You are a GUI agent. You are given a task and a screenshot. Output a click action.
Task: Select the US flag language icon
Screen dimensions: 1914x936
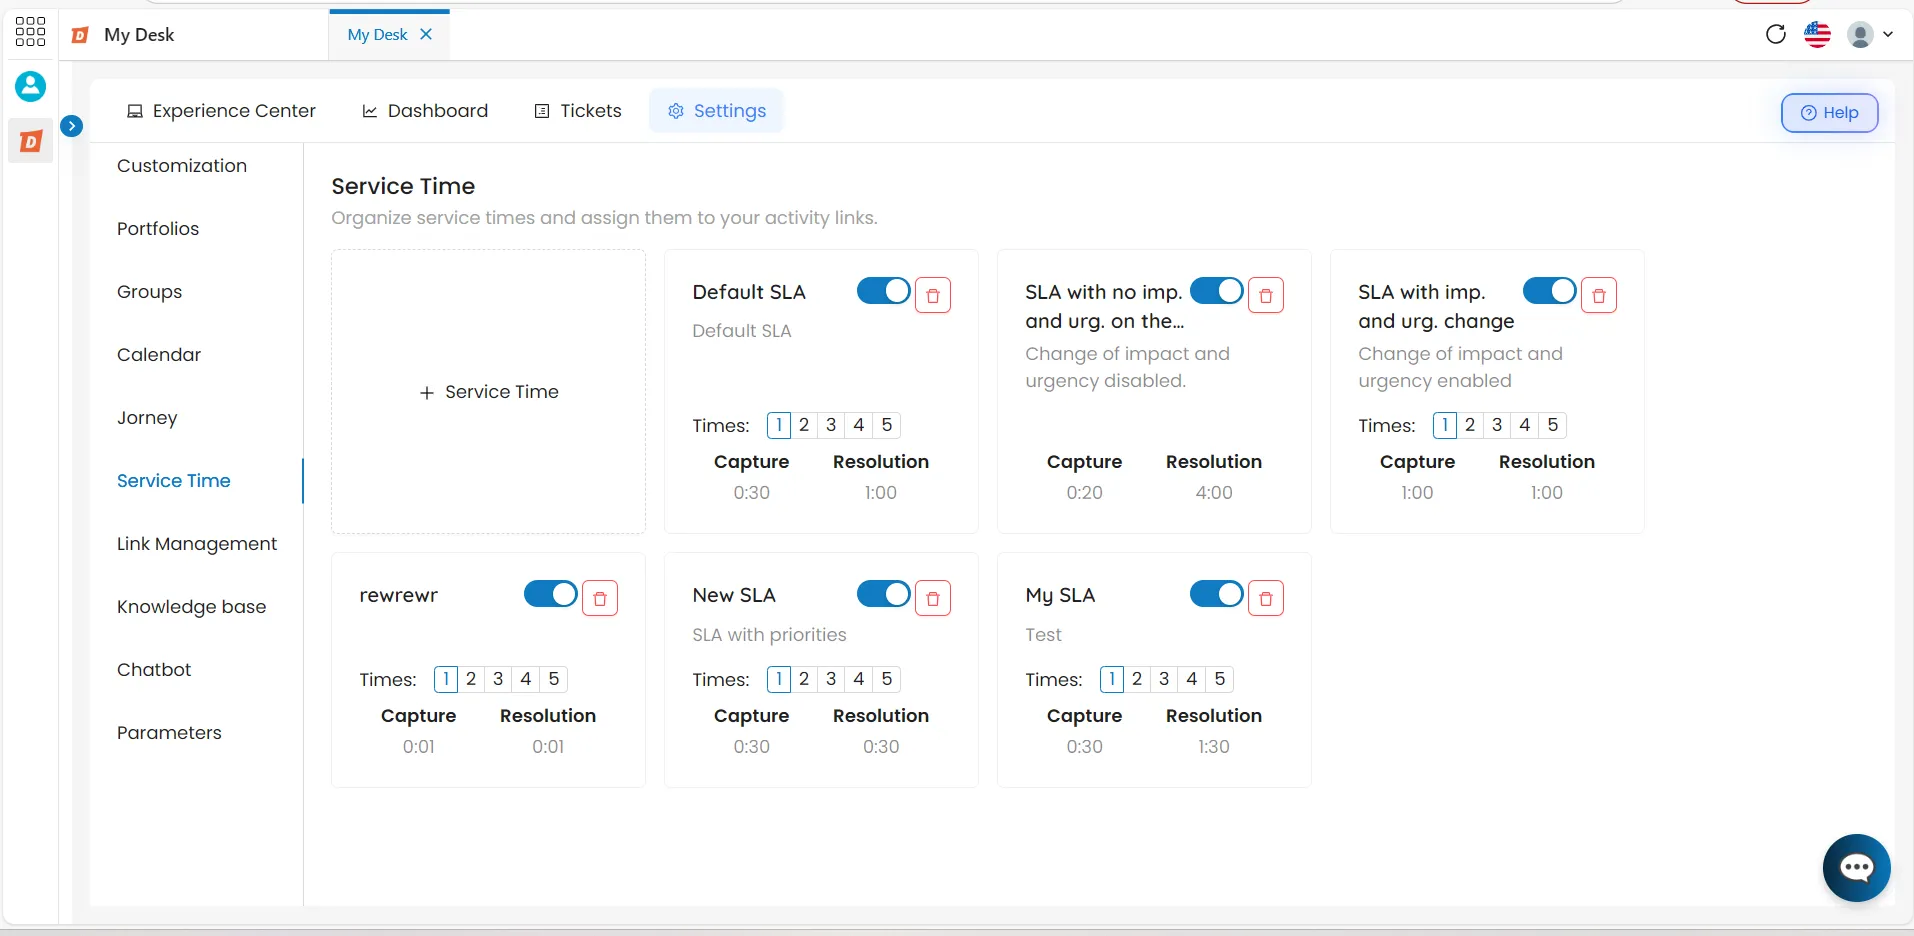[1817, 34]
